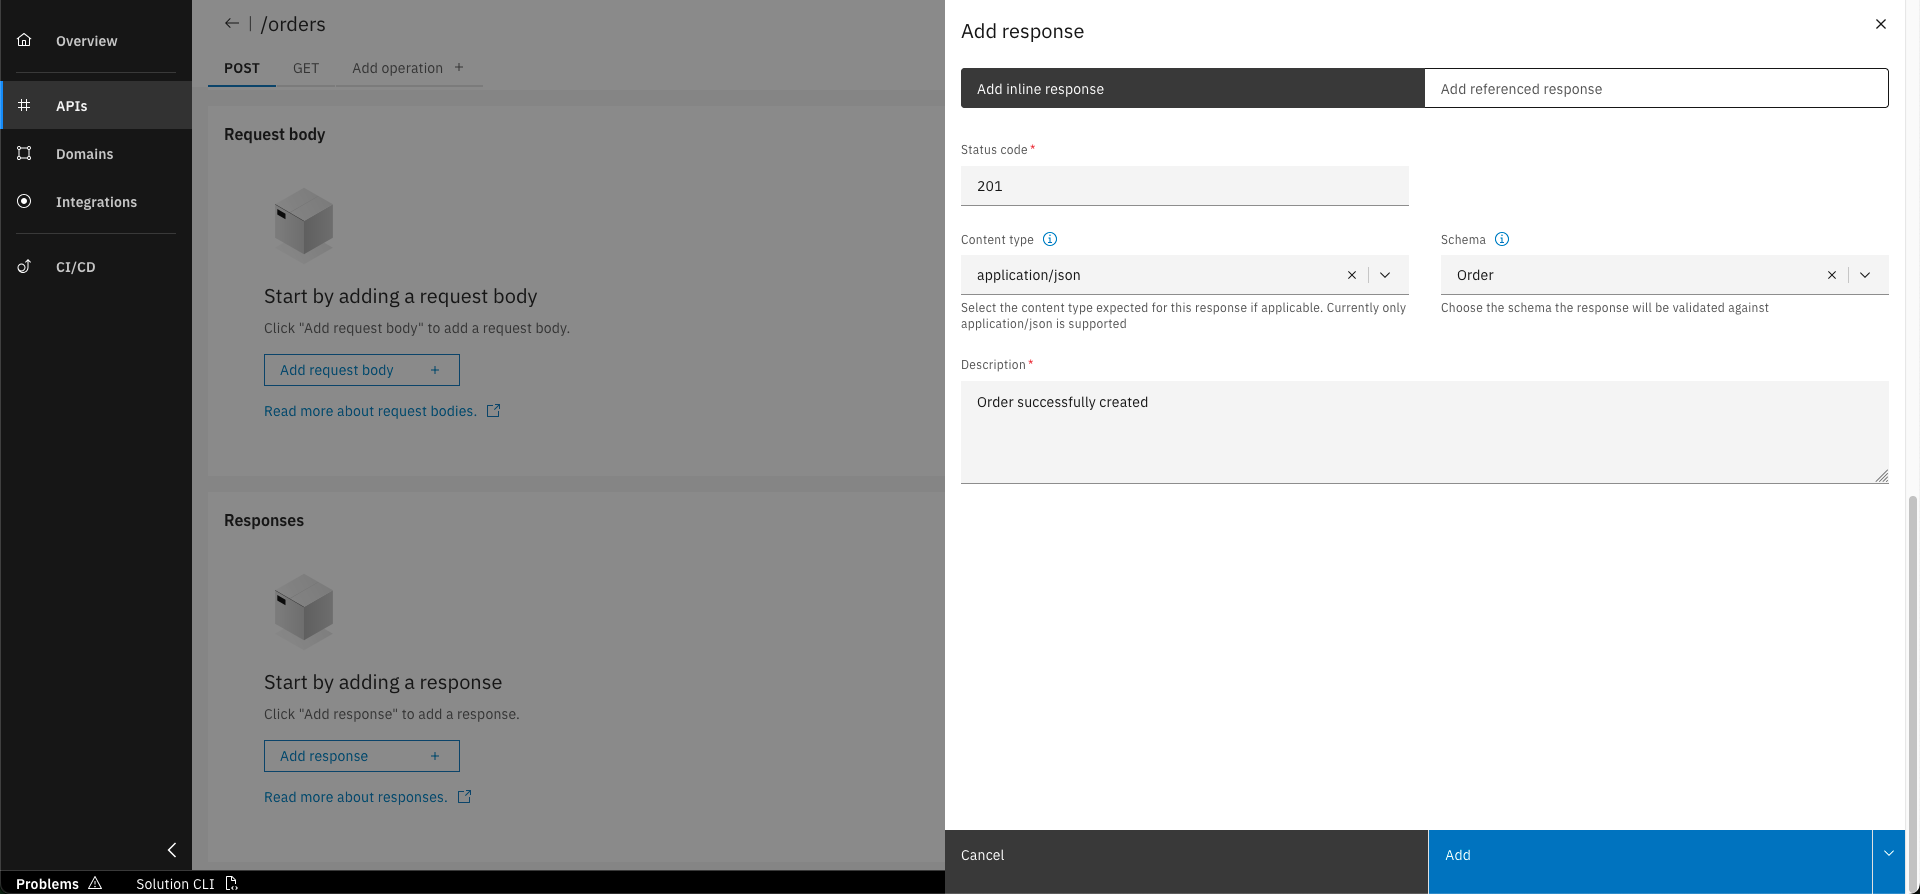Expand the Schema dropdown chevron
Screen dimensions: 1920x894
click(x=1865, y=275)
